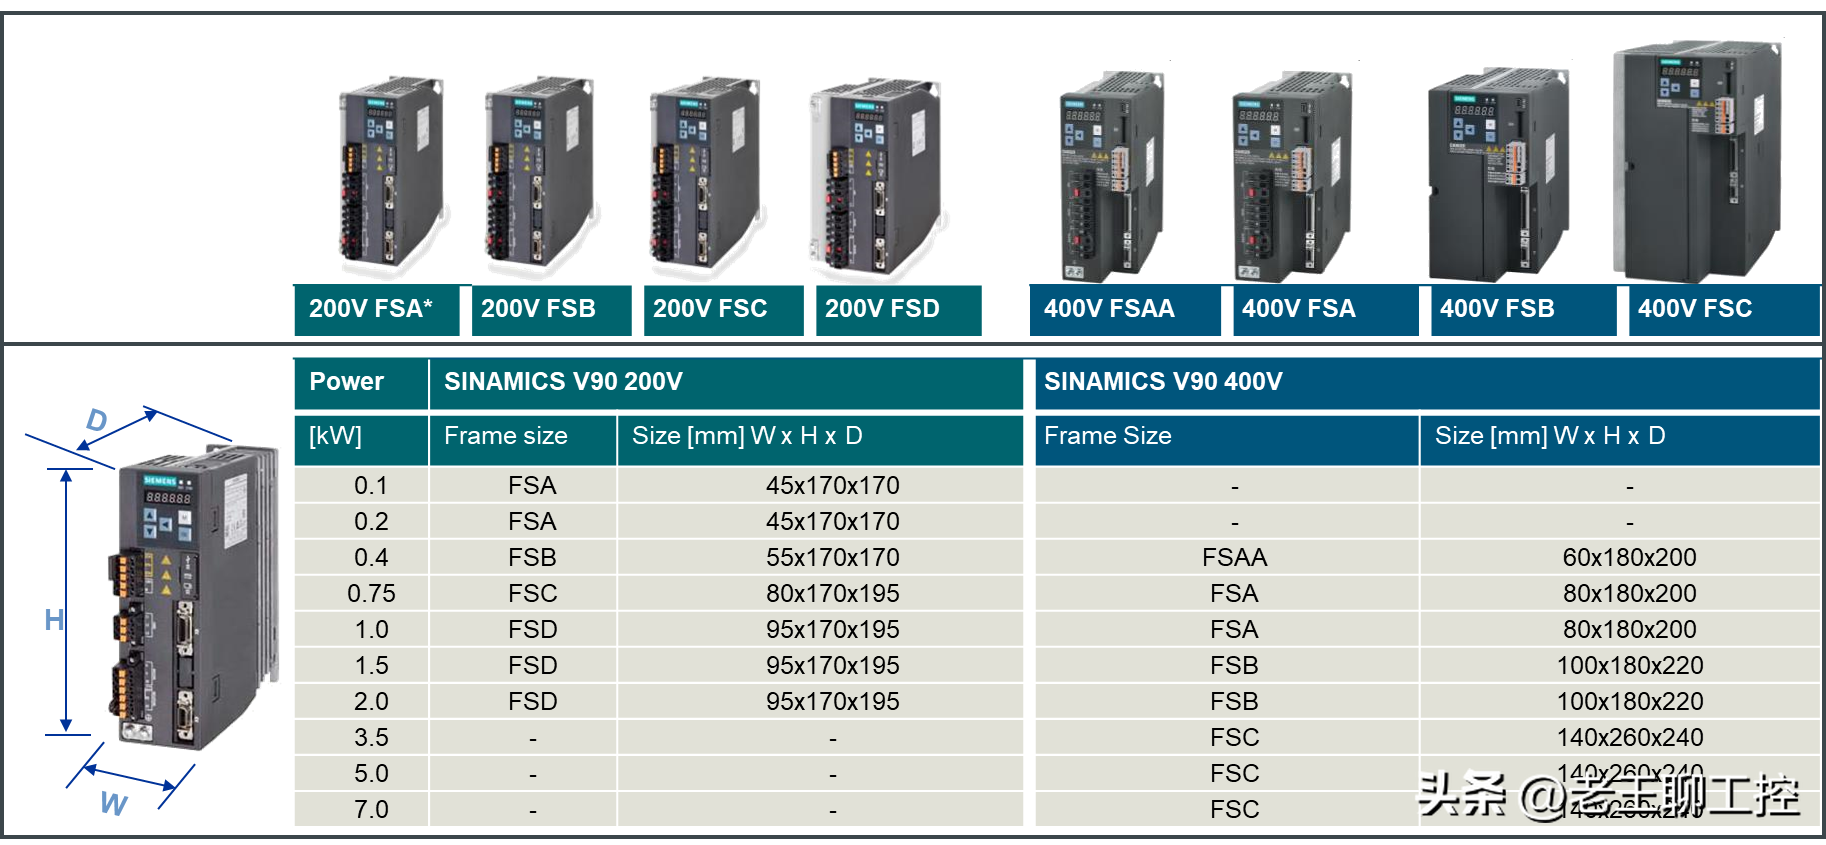Click the 400V FSB drive photo
This screenshot has width=1826, height=845.
click(x=1497, y=175)
